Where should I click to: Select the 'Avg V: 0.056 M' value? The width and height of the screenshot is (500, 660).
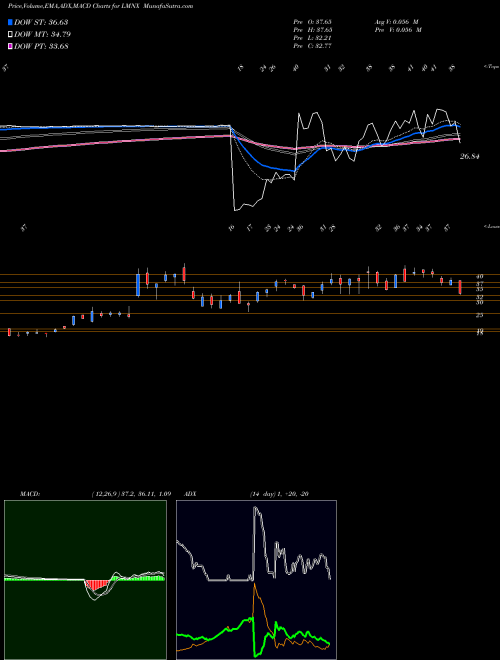[396, 22]
